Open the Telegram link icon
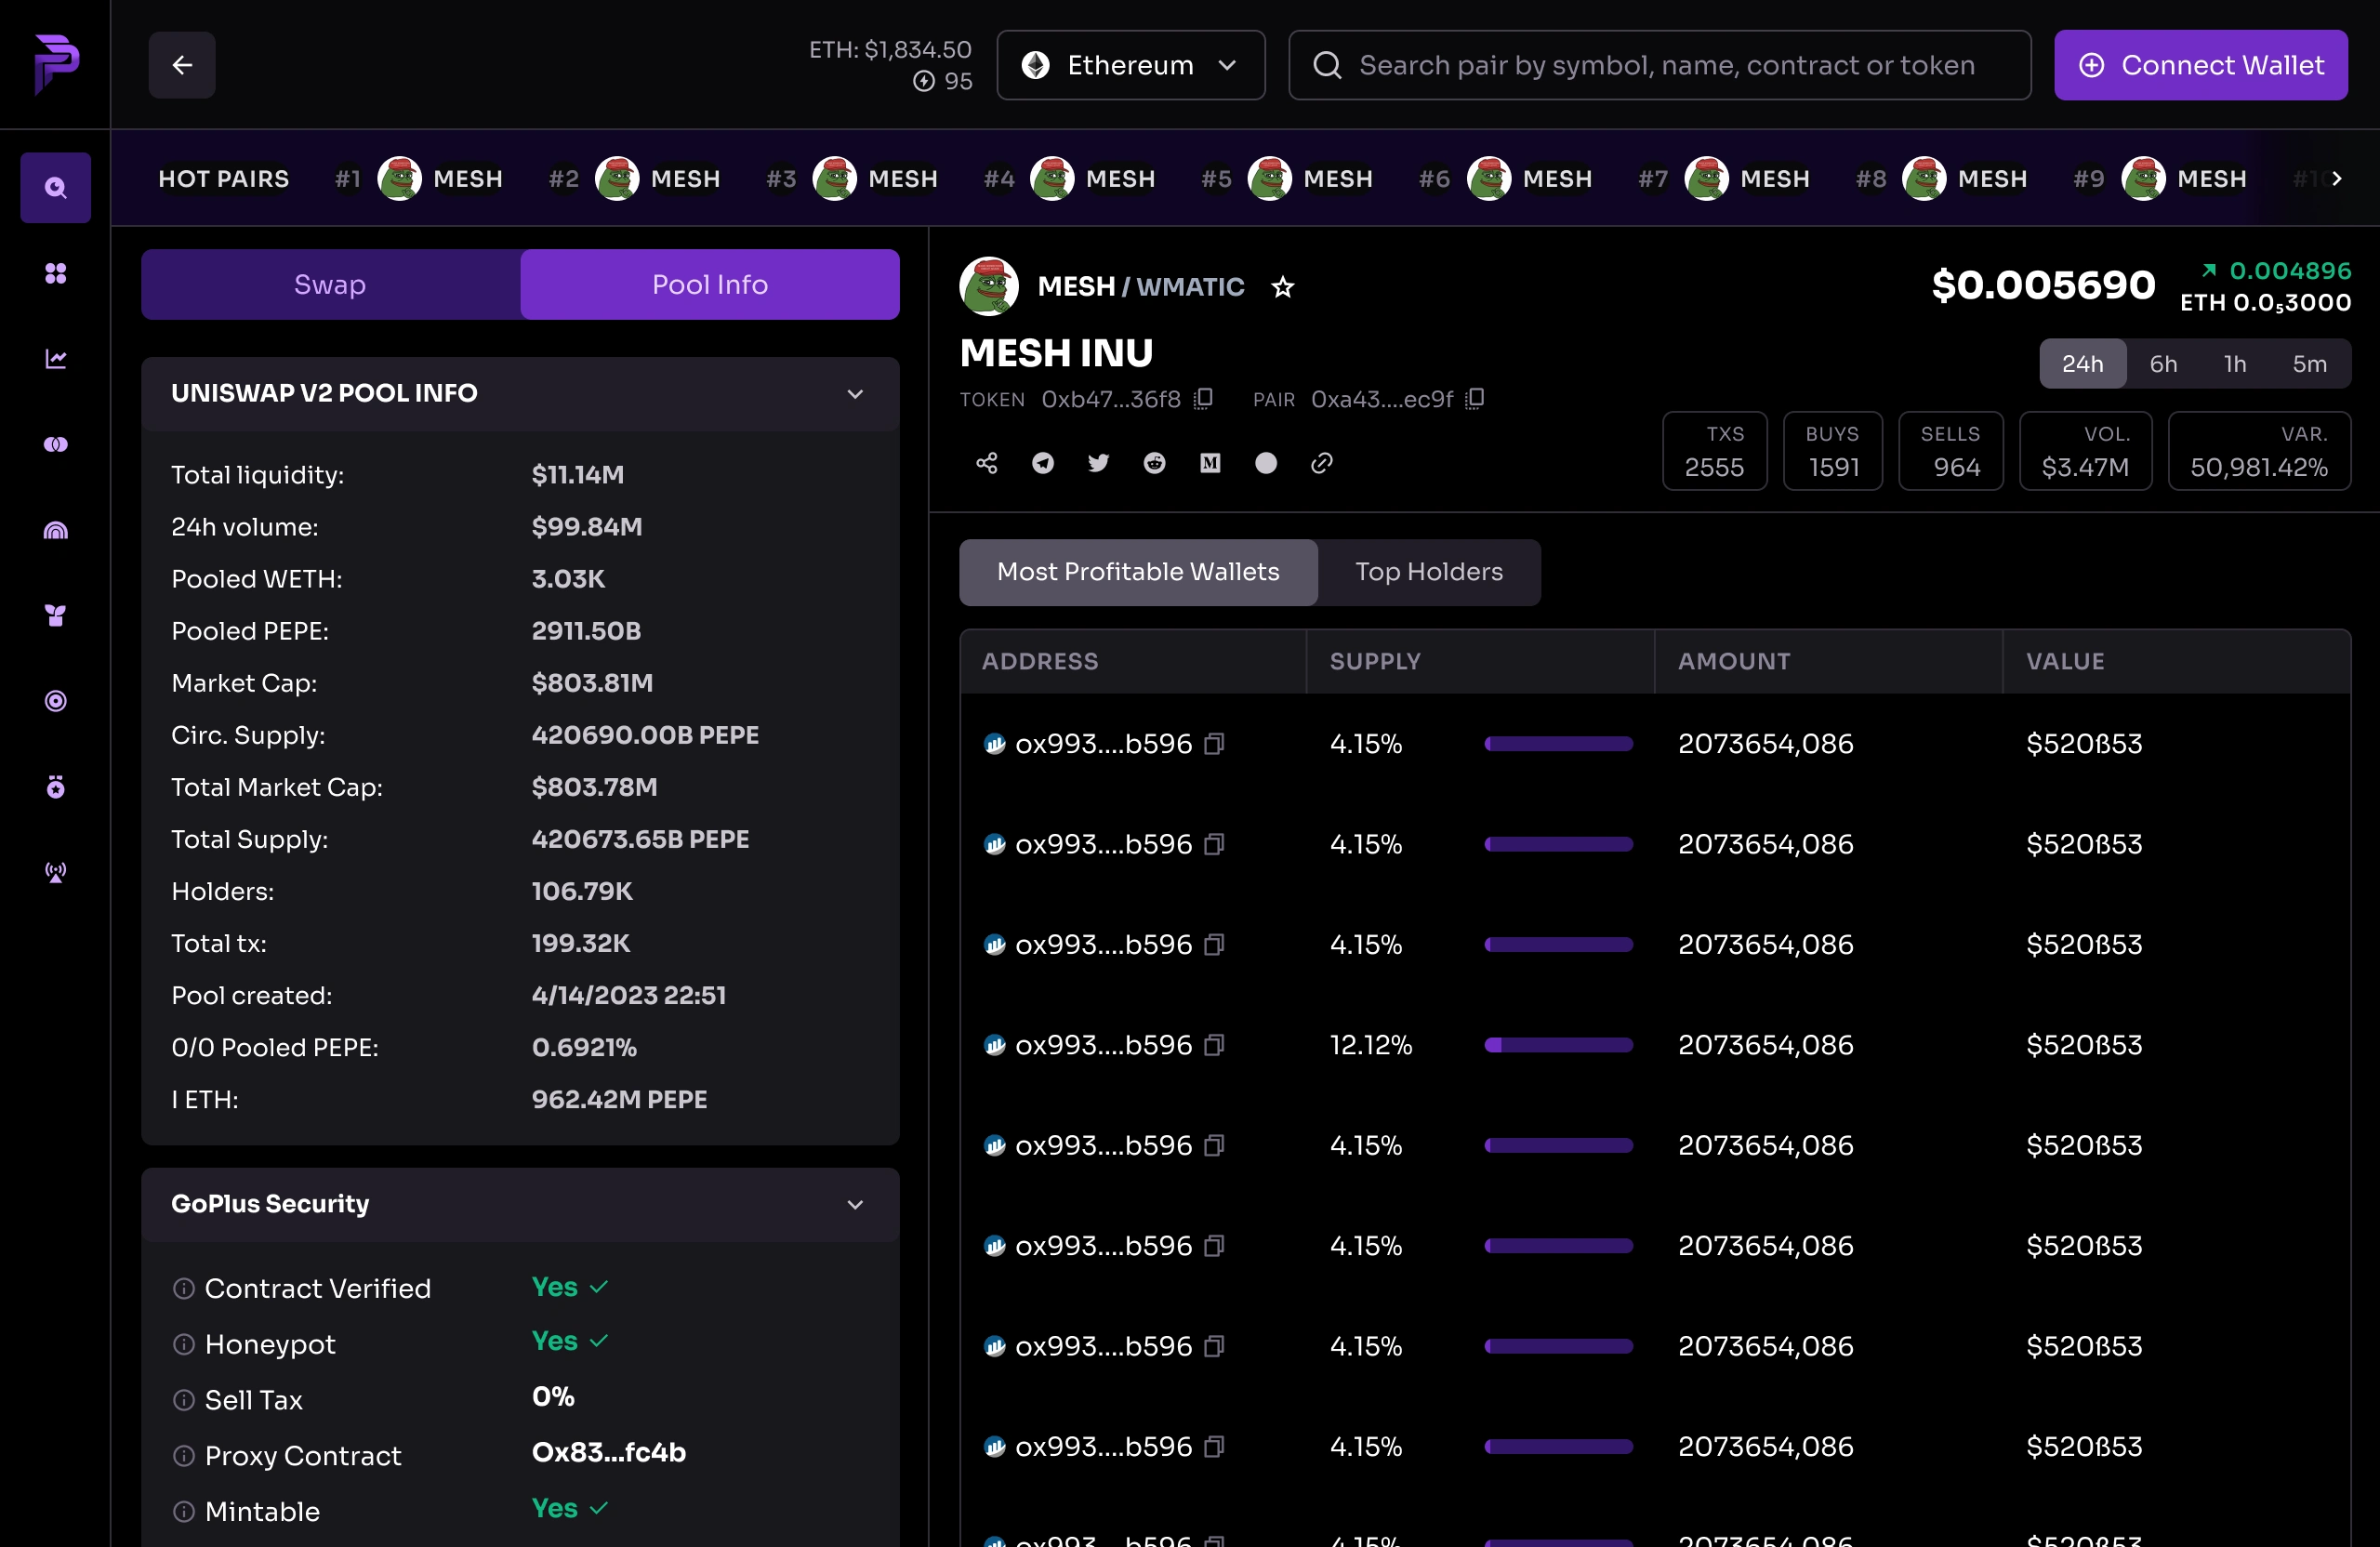Screen dimensions: 2380x1547 [x=1043, y=463]
